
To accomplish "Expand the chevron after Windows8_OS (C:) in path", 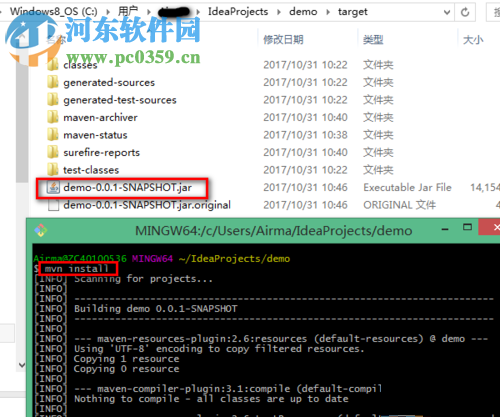I will (108, 12).
